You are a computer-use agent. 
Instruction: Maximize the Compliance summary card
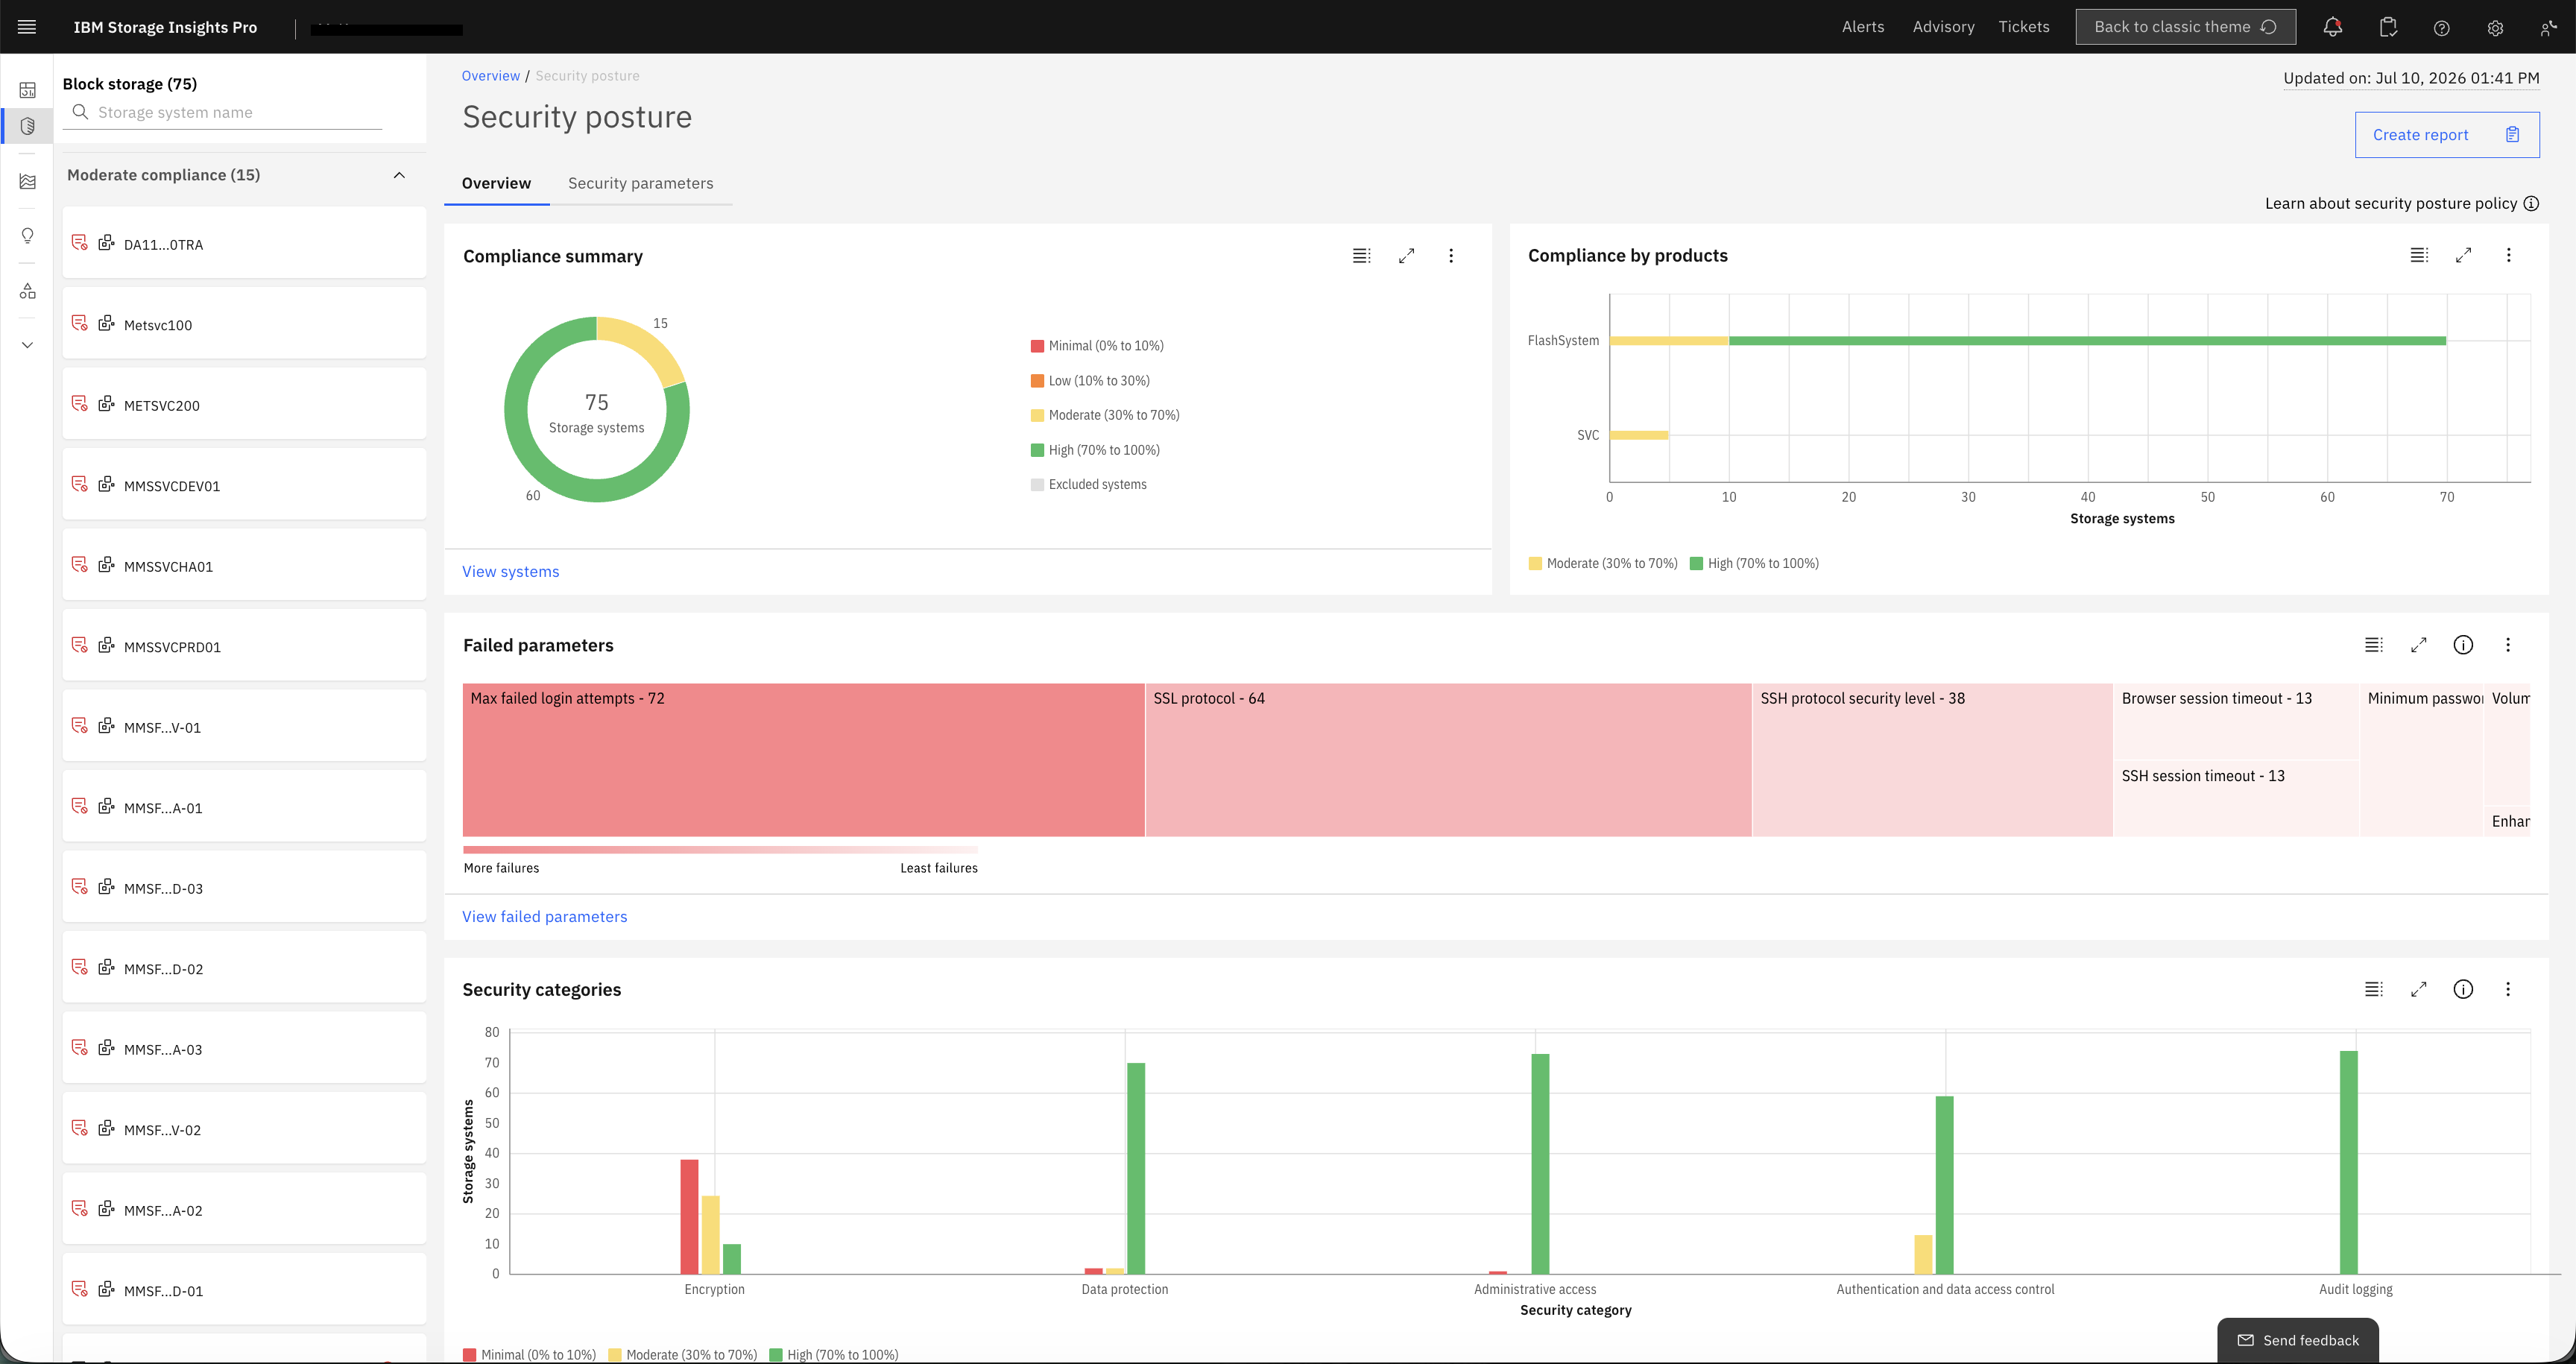click(x=1406, y=256)
